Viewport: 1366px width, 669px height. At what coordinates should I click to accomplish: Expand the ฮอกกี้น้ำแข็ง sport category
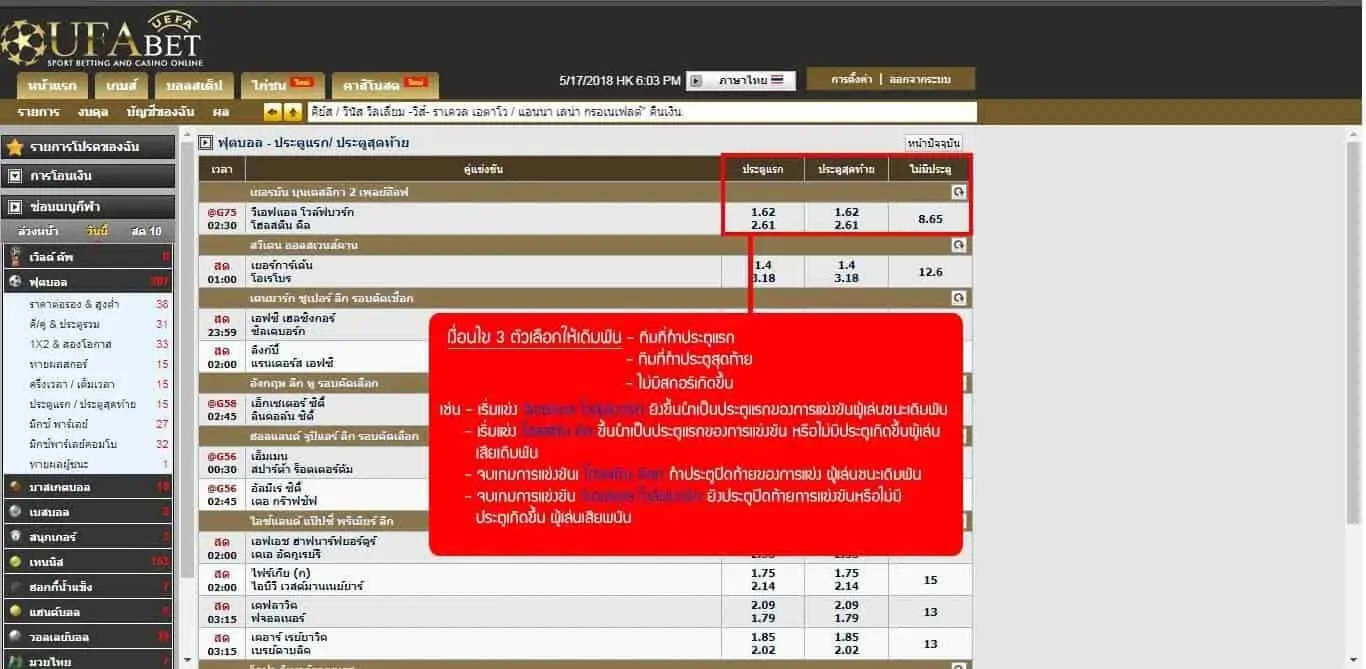pos(86,586)
